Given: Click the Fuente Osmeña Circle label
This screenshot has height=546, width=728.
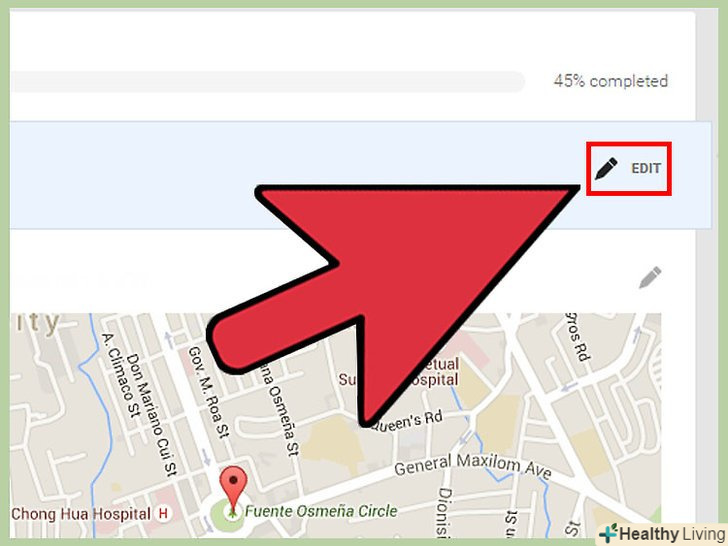Looking at the screenshot, I should 321,511.
